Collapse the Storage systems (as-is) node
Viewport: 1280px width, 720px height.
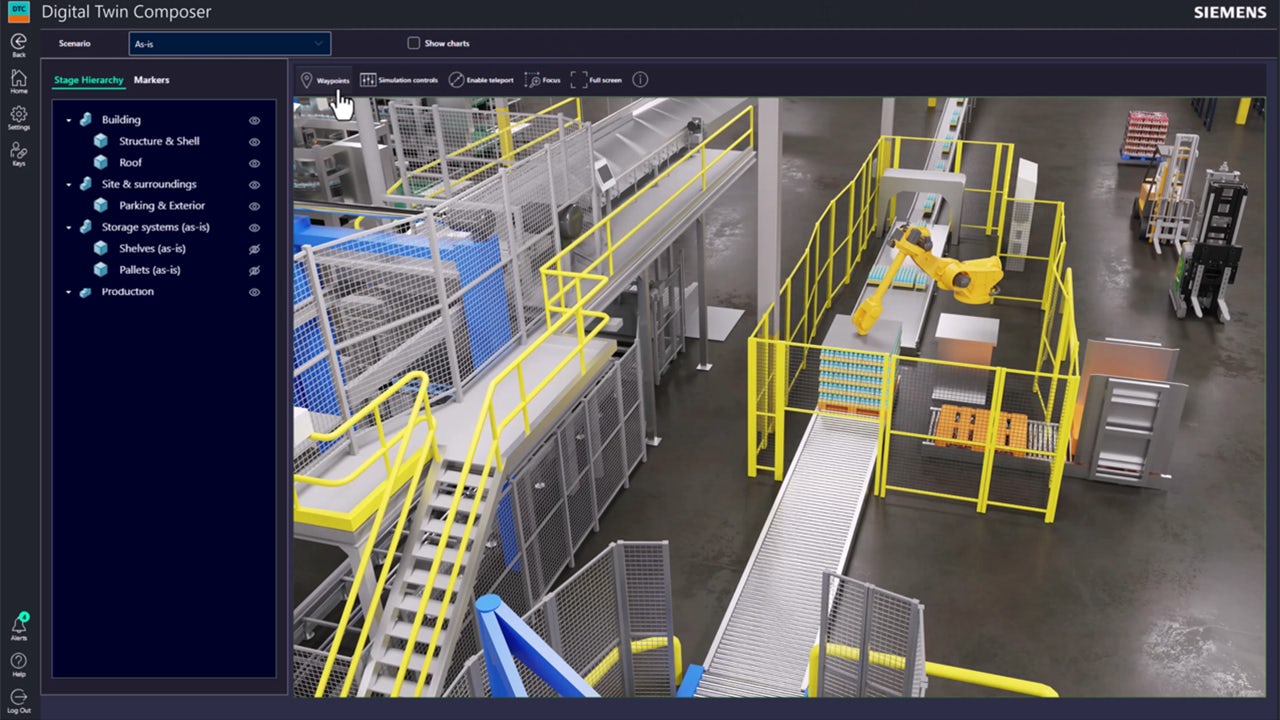coord(69,228)
